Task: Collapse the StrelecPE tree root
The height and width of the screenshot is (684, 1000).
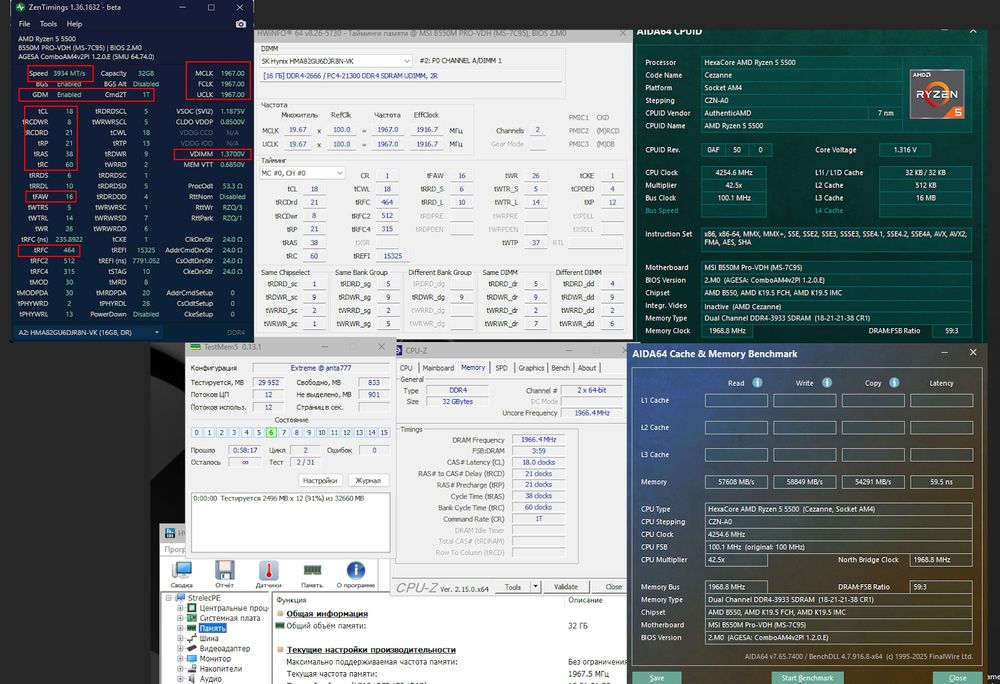Action: [169, 598]
